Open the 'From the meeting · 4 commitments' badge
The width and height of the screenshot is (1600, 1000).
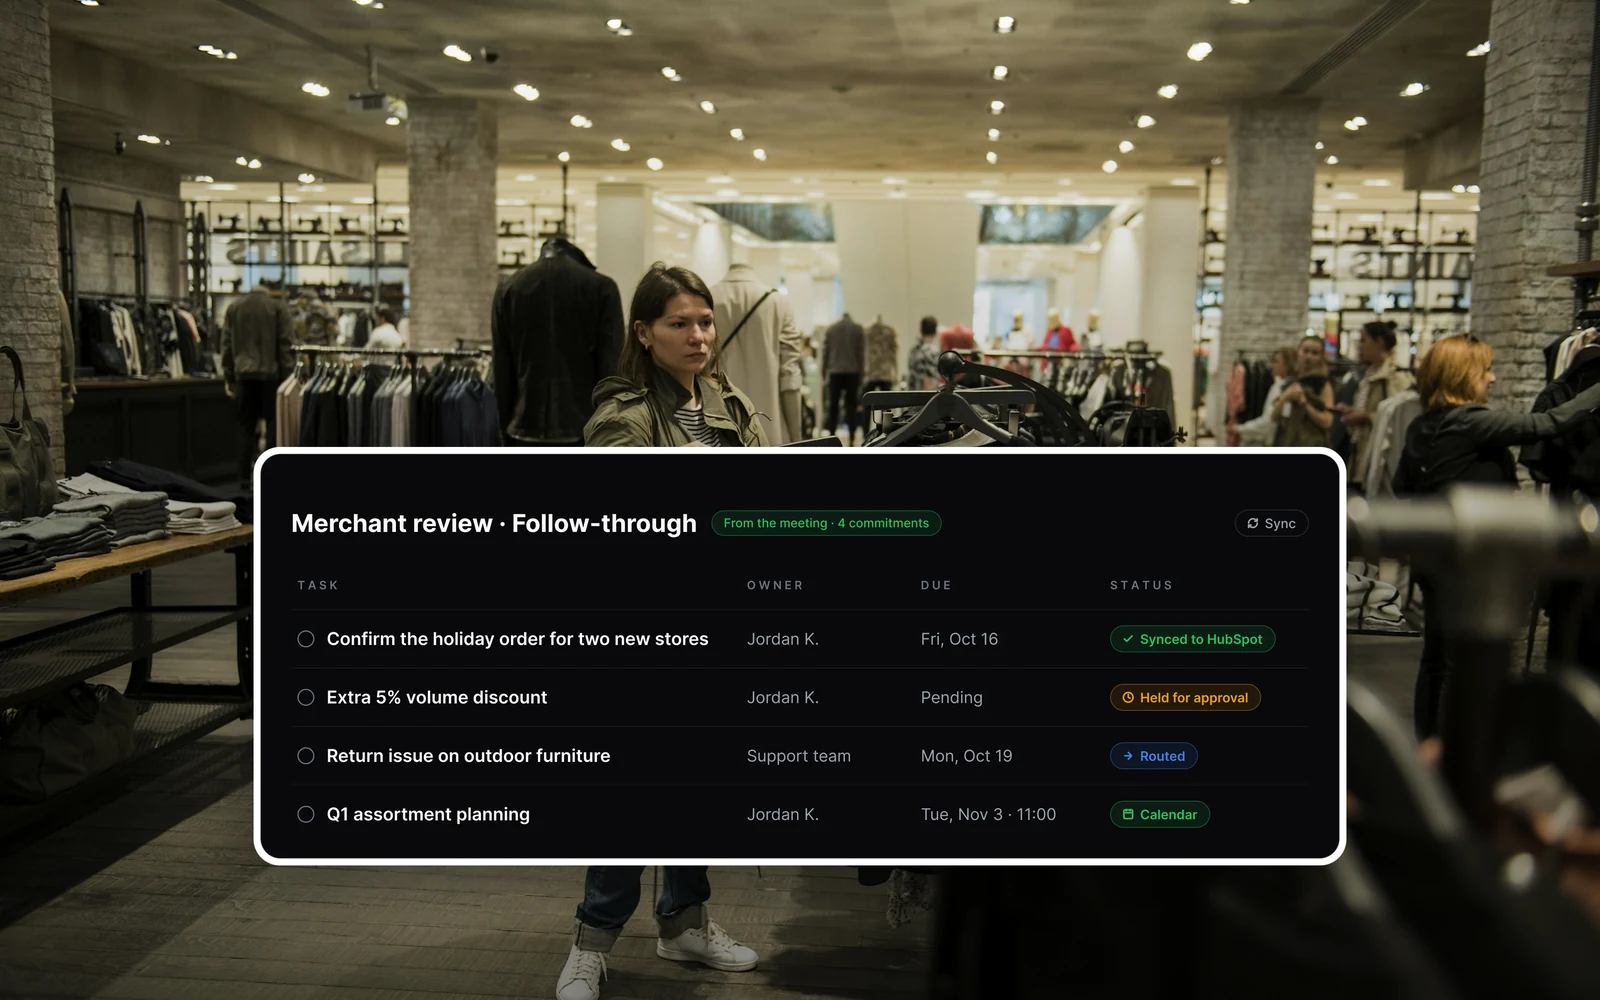pos(826,523)
